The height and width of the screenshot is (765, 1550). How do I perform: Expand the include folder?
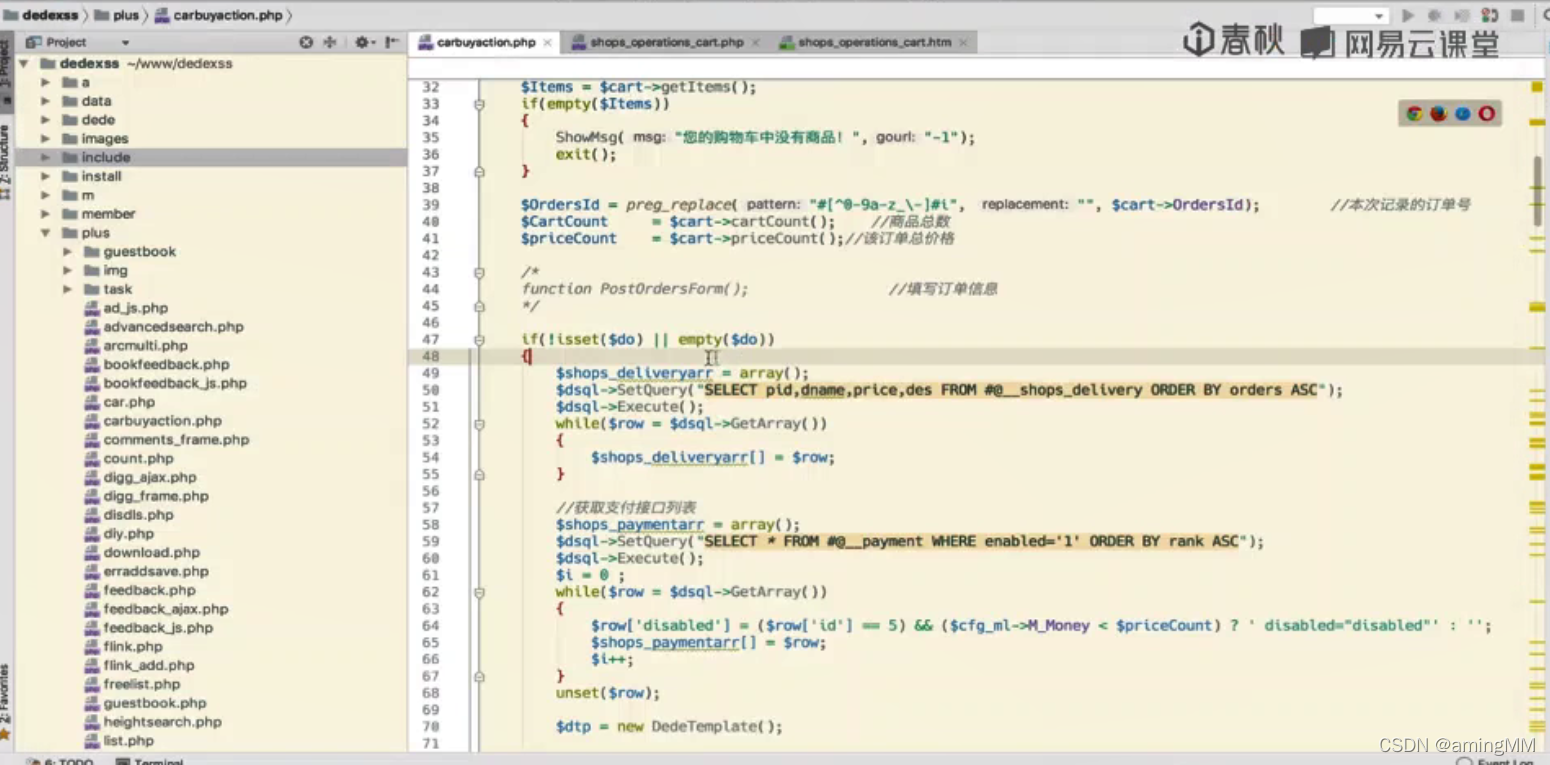coord(45,157)
